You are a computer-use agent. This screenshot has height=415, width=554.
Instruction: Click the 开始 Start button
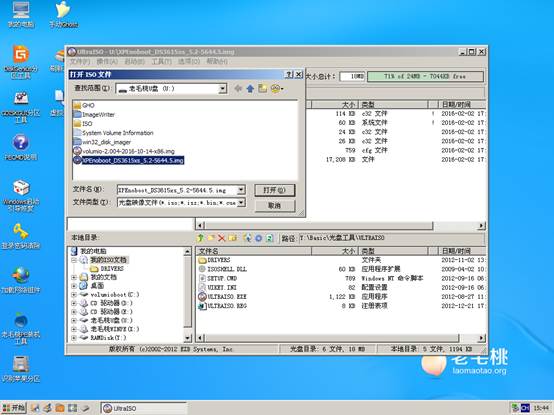tap(14, 408)
